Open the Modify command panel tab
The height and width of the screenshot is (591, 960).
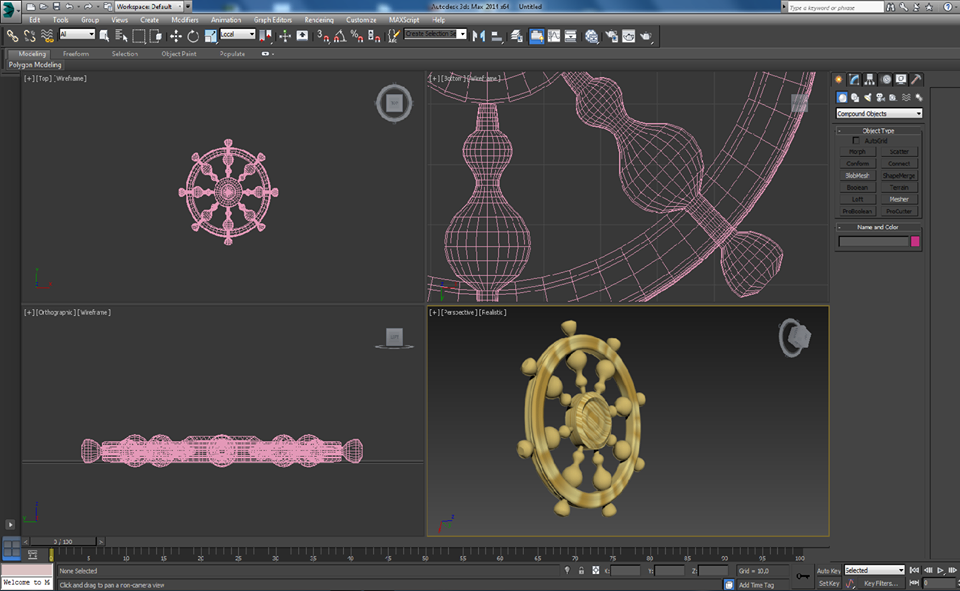[x=854, y=79]
